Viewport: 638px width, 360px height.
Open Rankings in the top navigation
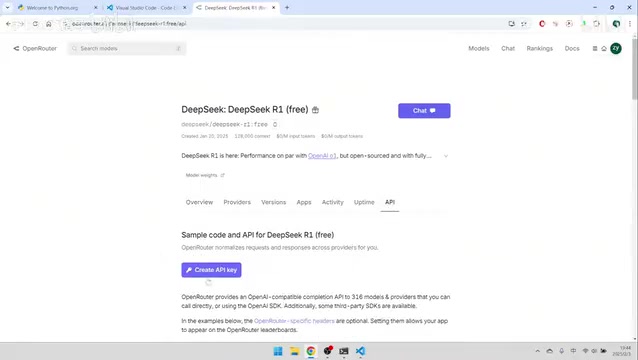540,48
